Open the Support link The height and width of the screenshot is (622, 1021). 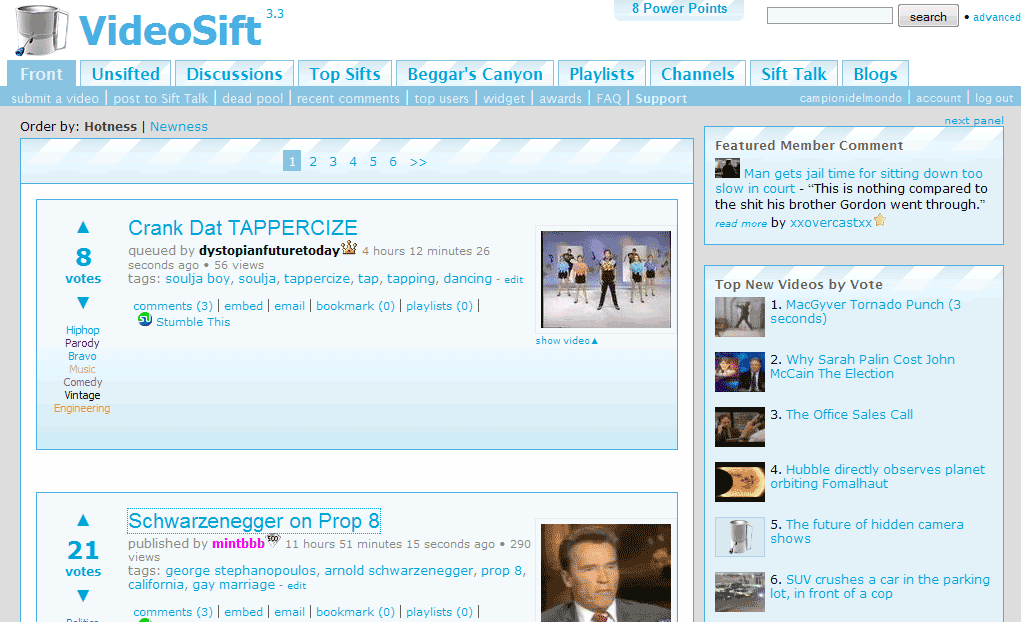point(661,98)
